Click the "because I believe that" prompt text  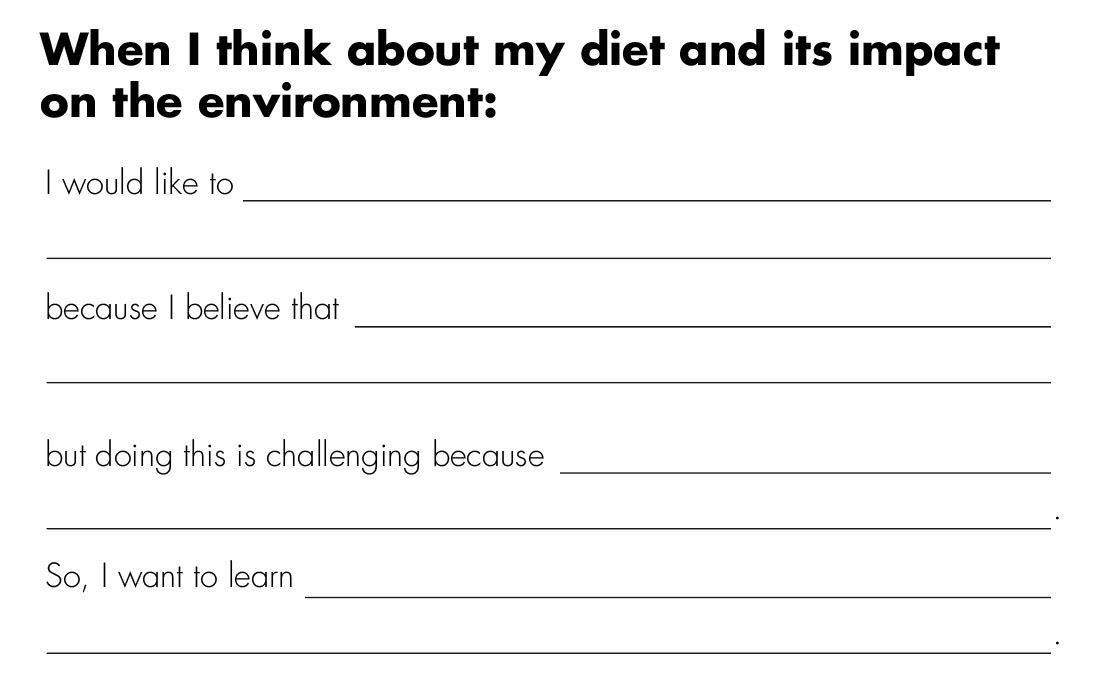click(x=192, y=308)
